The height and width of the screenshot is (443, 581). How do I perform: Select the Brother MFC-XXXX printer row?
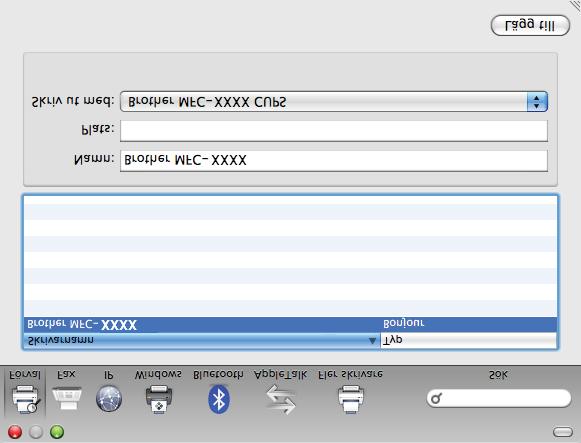(x=290, y=324)
